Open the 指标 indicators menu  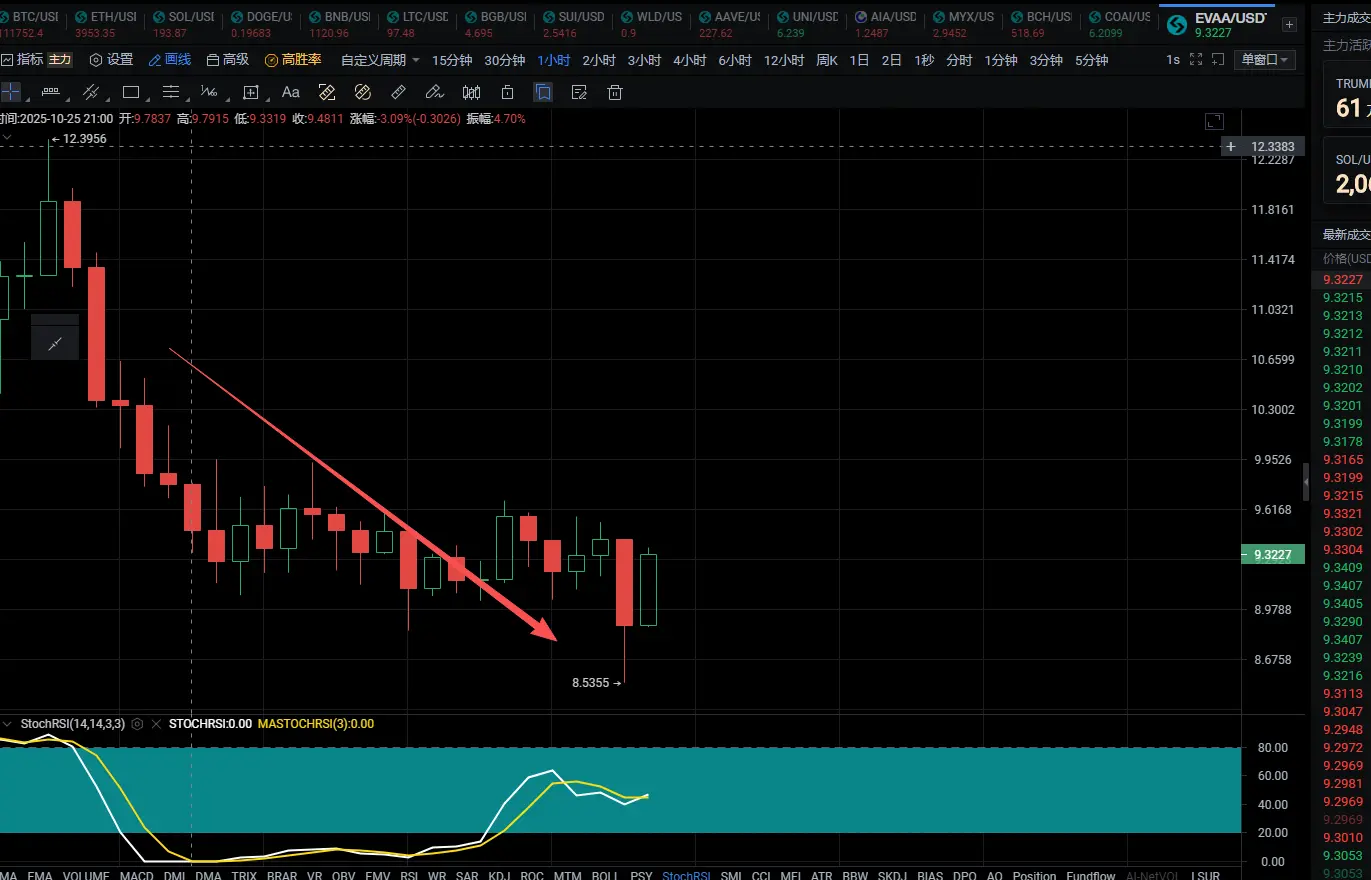[23, 60]
